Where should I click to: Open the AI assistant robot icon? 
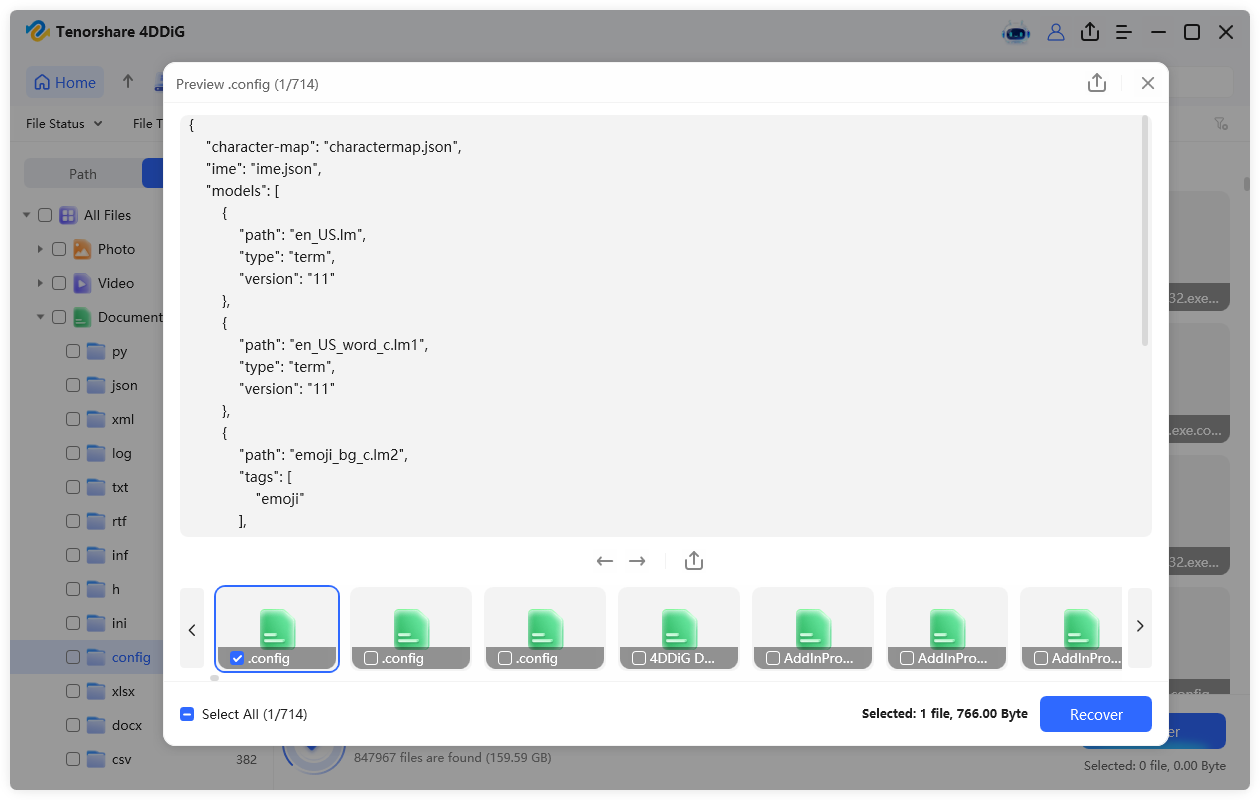click(x=1016, y=32)
